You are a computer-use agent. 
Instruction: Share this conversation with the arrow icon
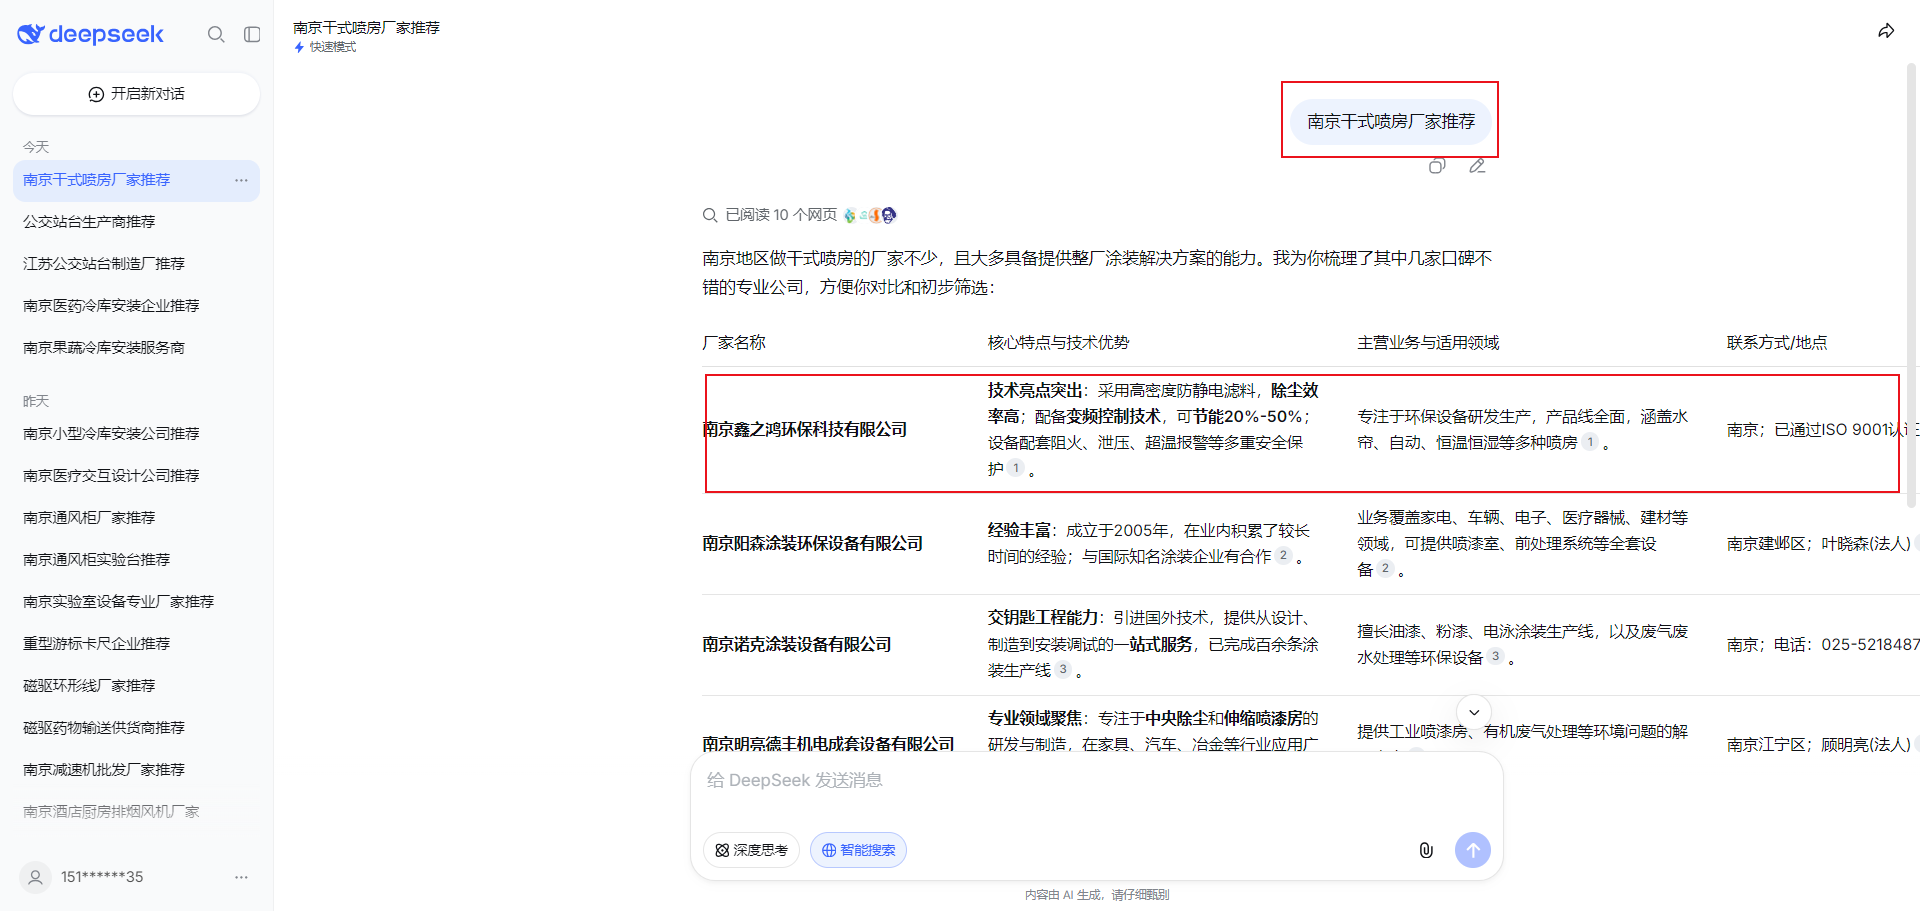tap(1886, 31)
